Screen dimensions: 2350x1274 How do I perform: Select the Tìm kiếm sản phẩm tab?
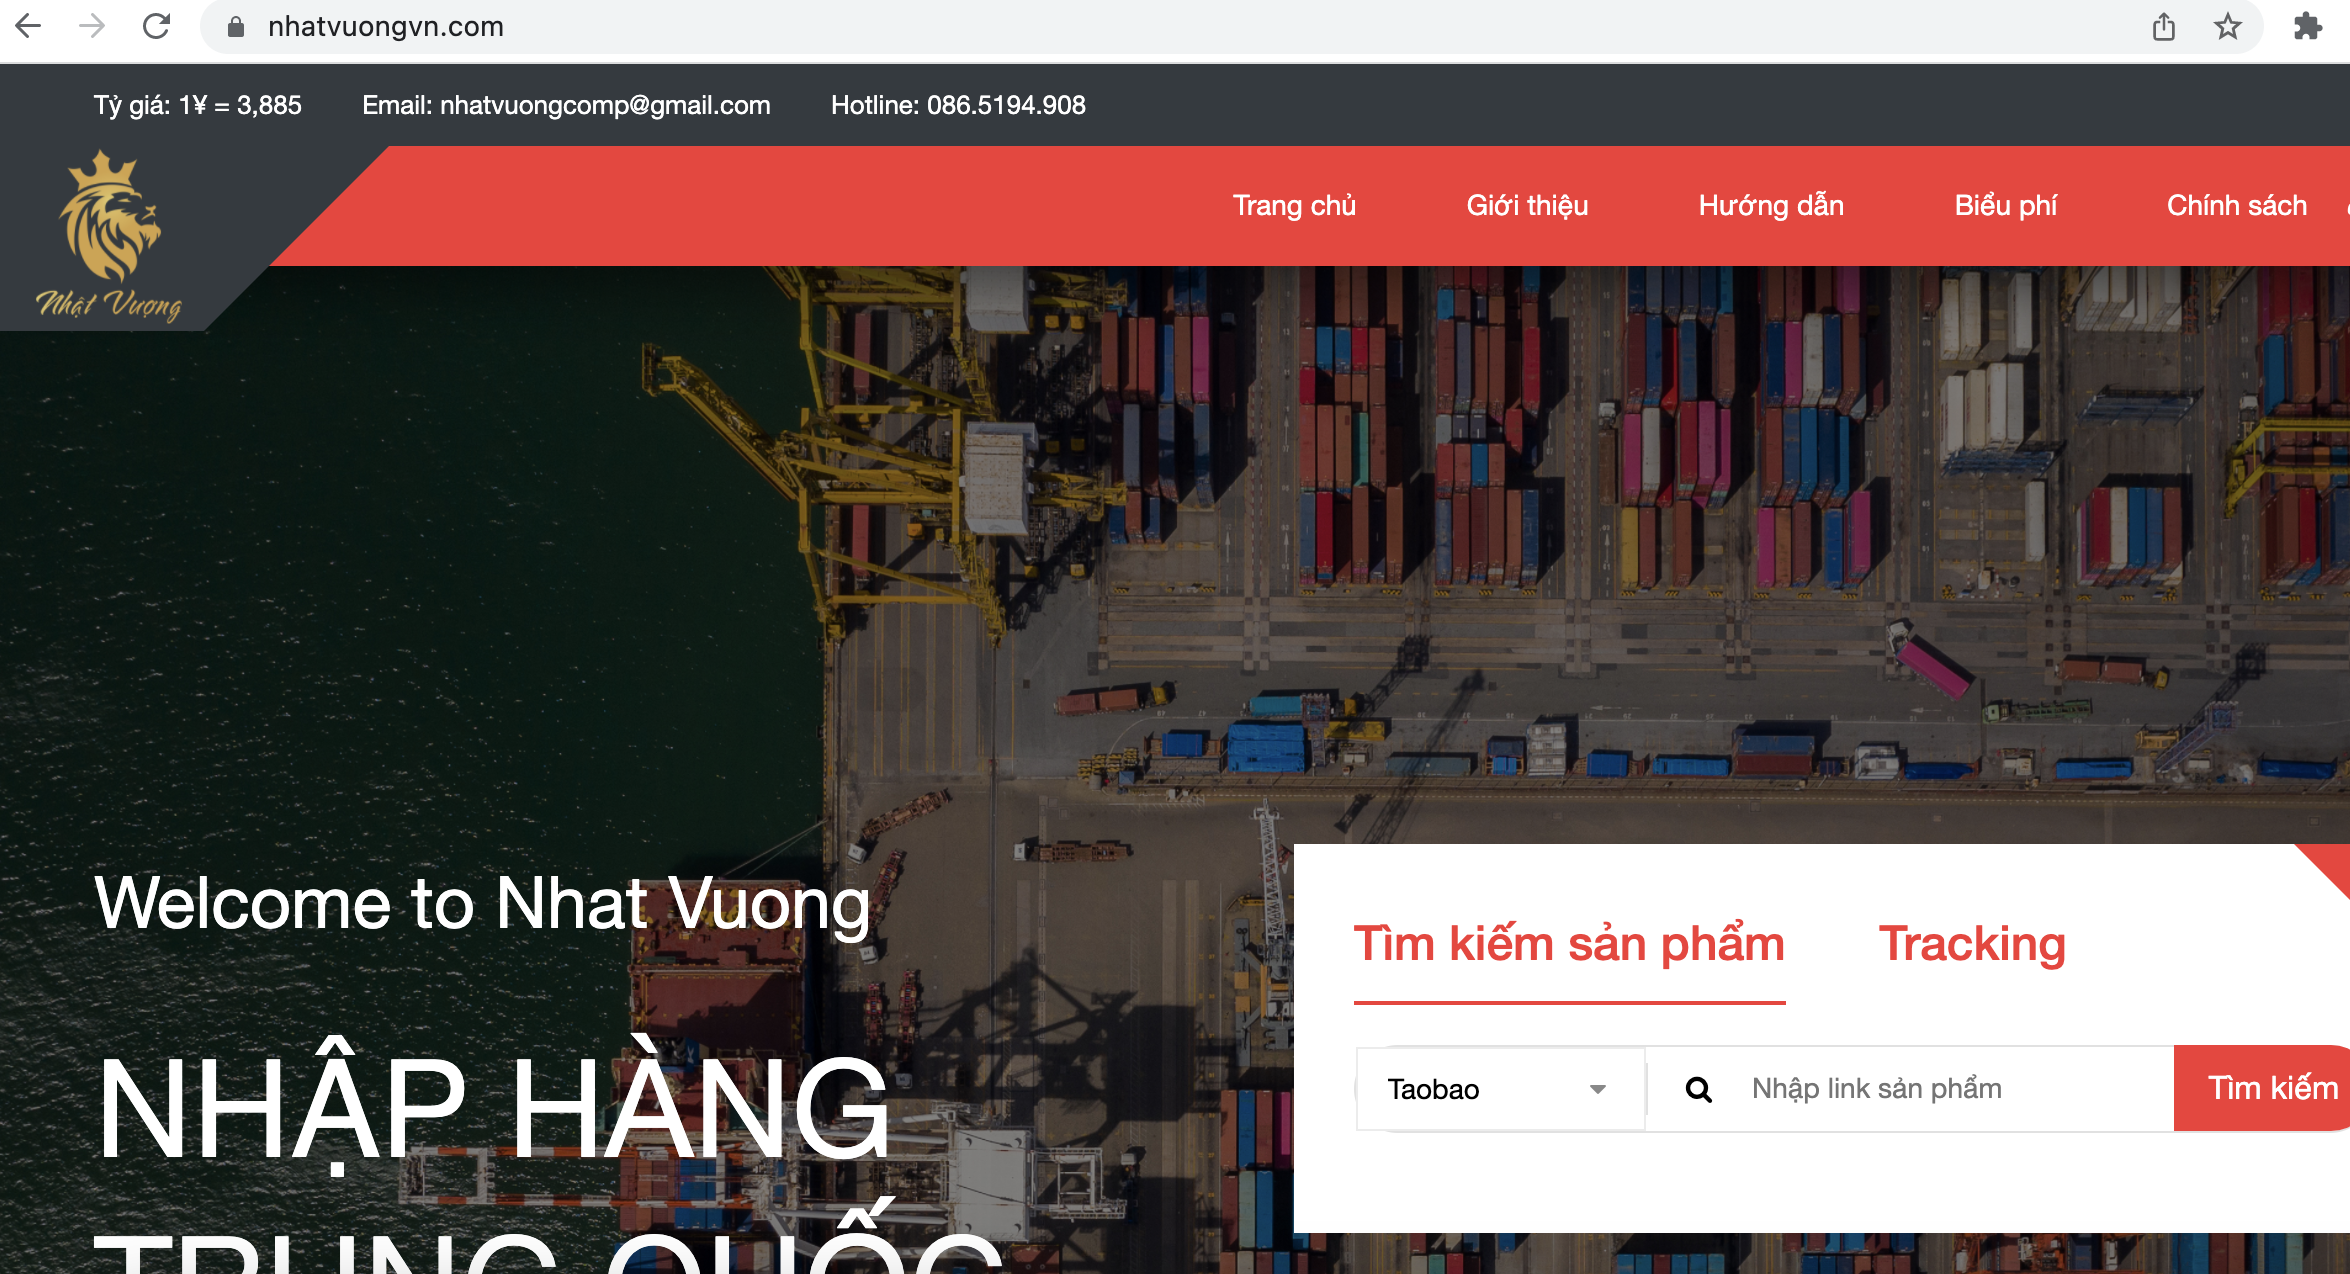[x=1569, y=945]
